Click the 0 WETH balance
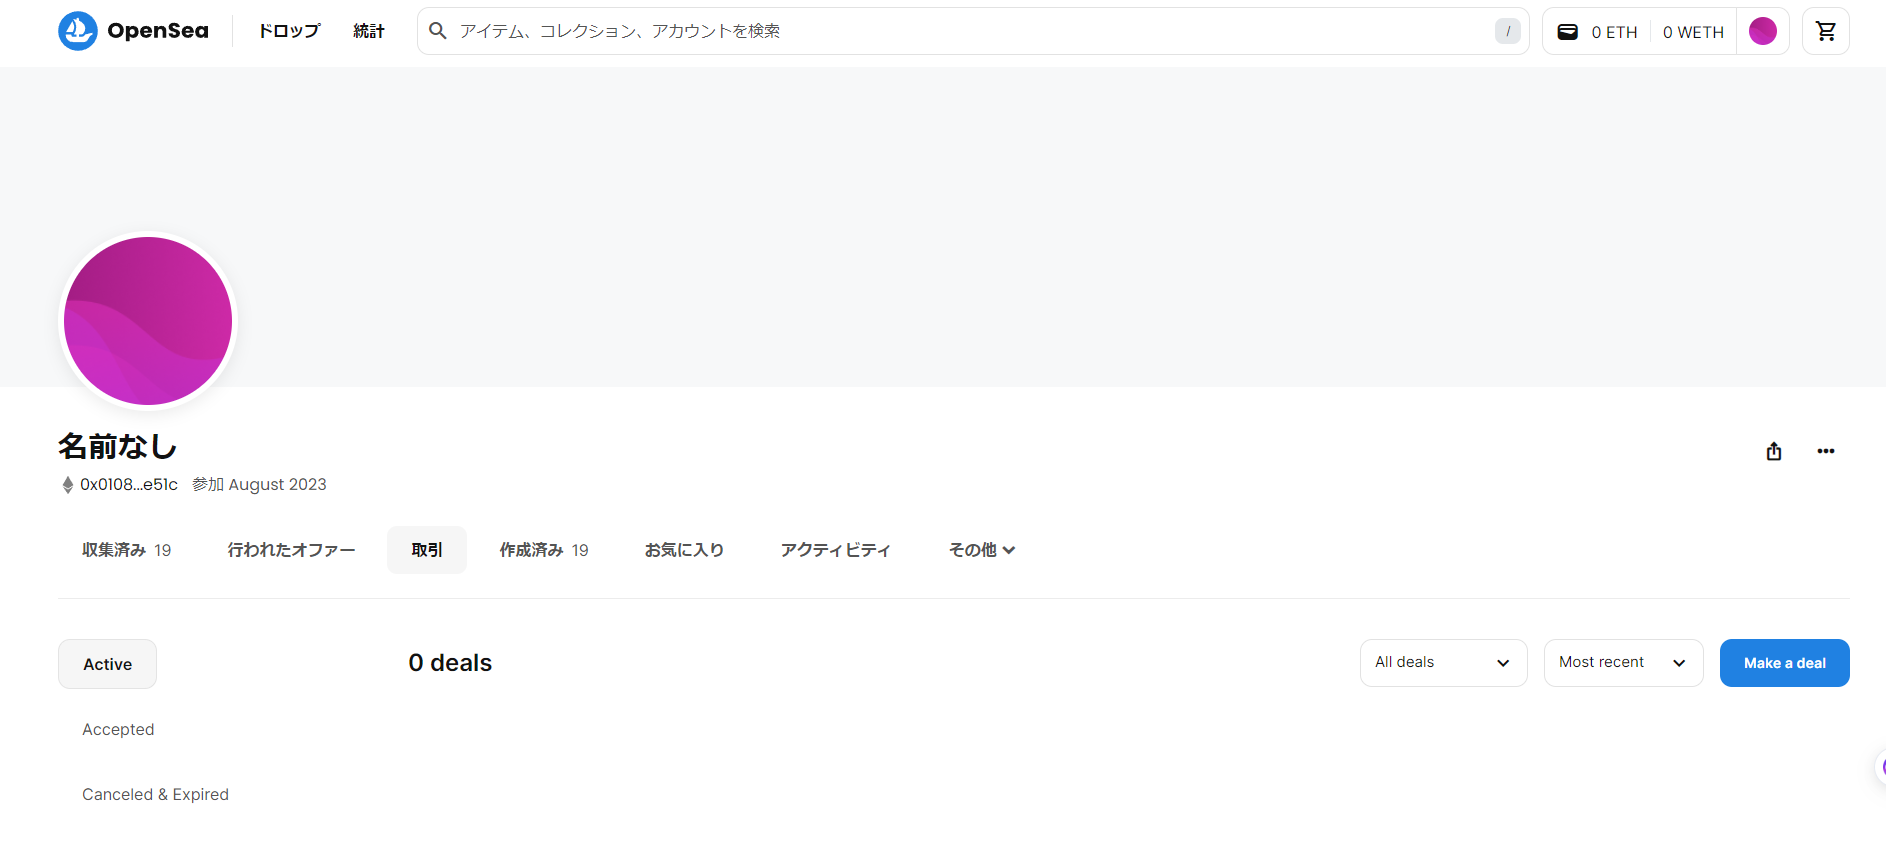Image resolution: width=1886 pixels, height=852 pixels. click(1693, 32)
